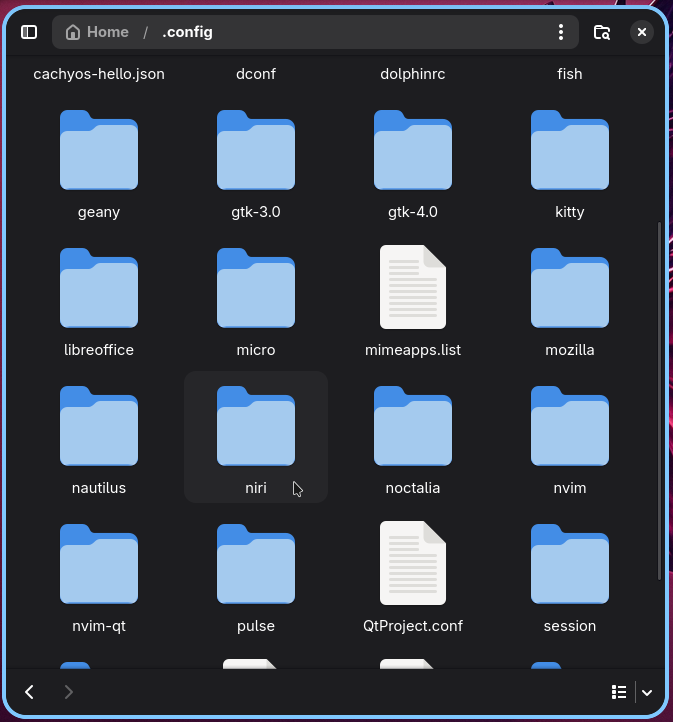Click the session name label
The height and width of the screenshot is (722, 673).
point(570,626)
